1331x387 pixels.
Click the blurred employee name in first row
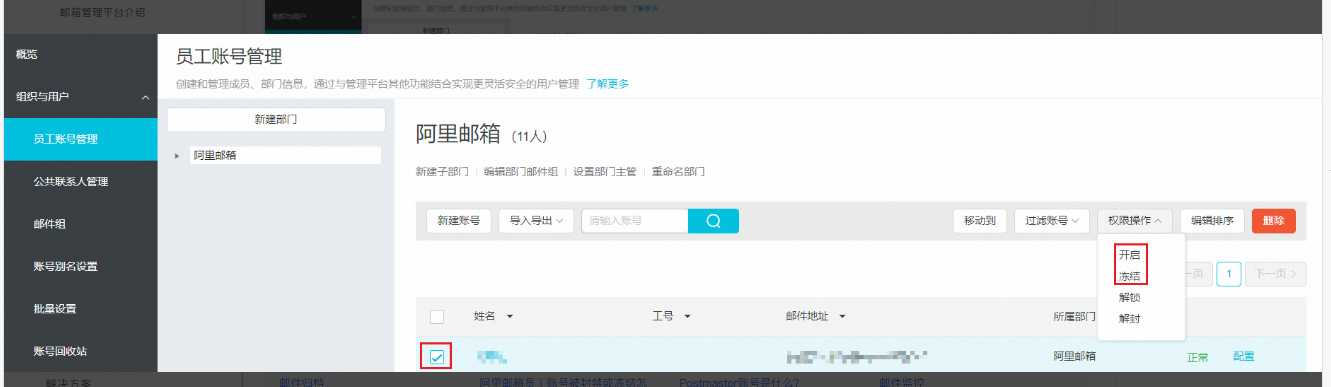click(492, 356)
